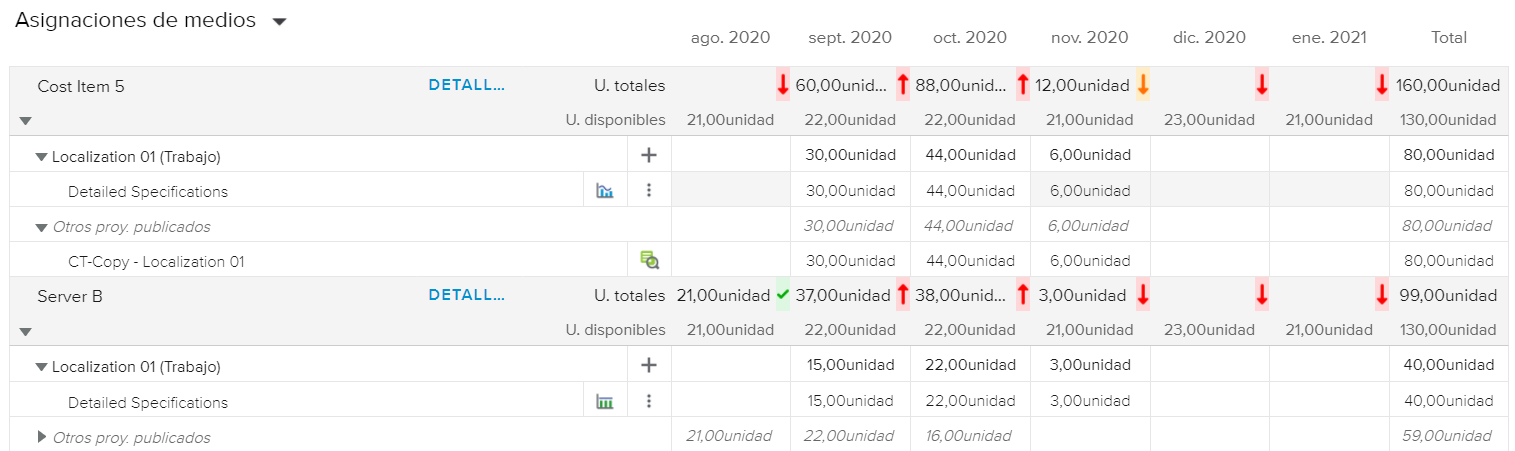Open green chart icon for Server B Detailed Specifications
This screenshot has width=1515, height=451.
[x=605, y=402]
